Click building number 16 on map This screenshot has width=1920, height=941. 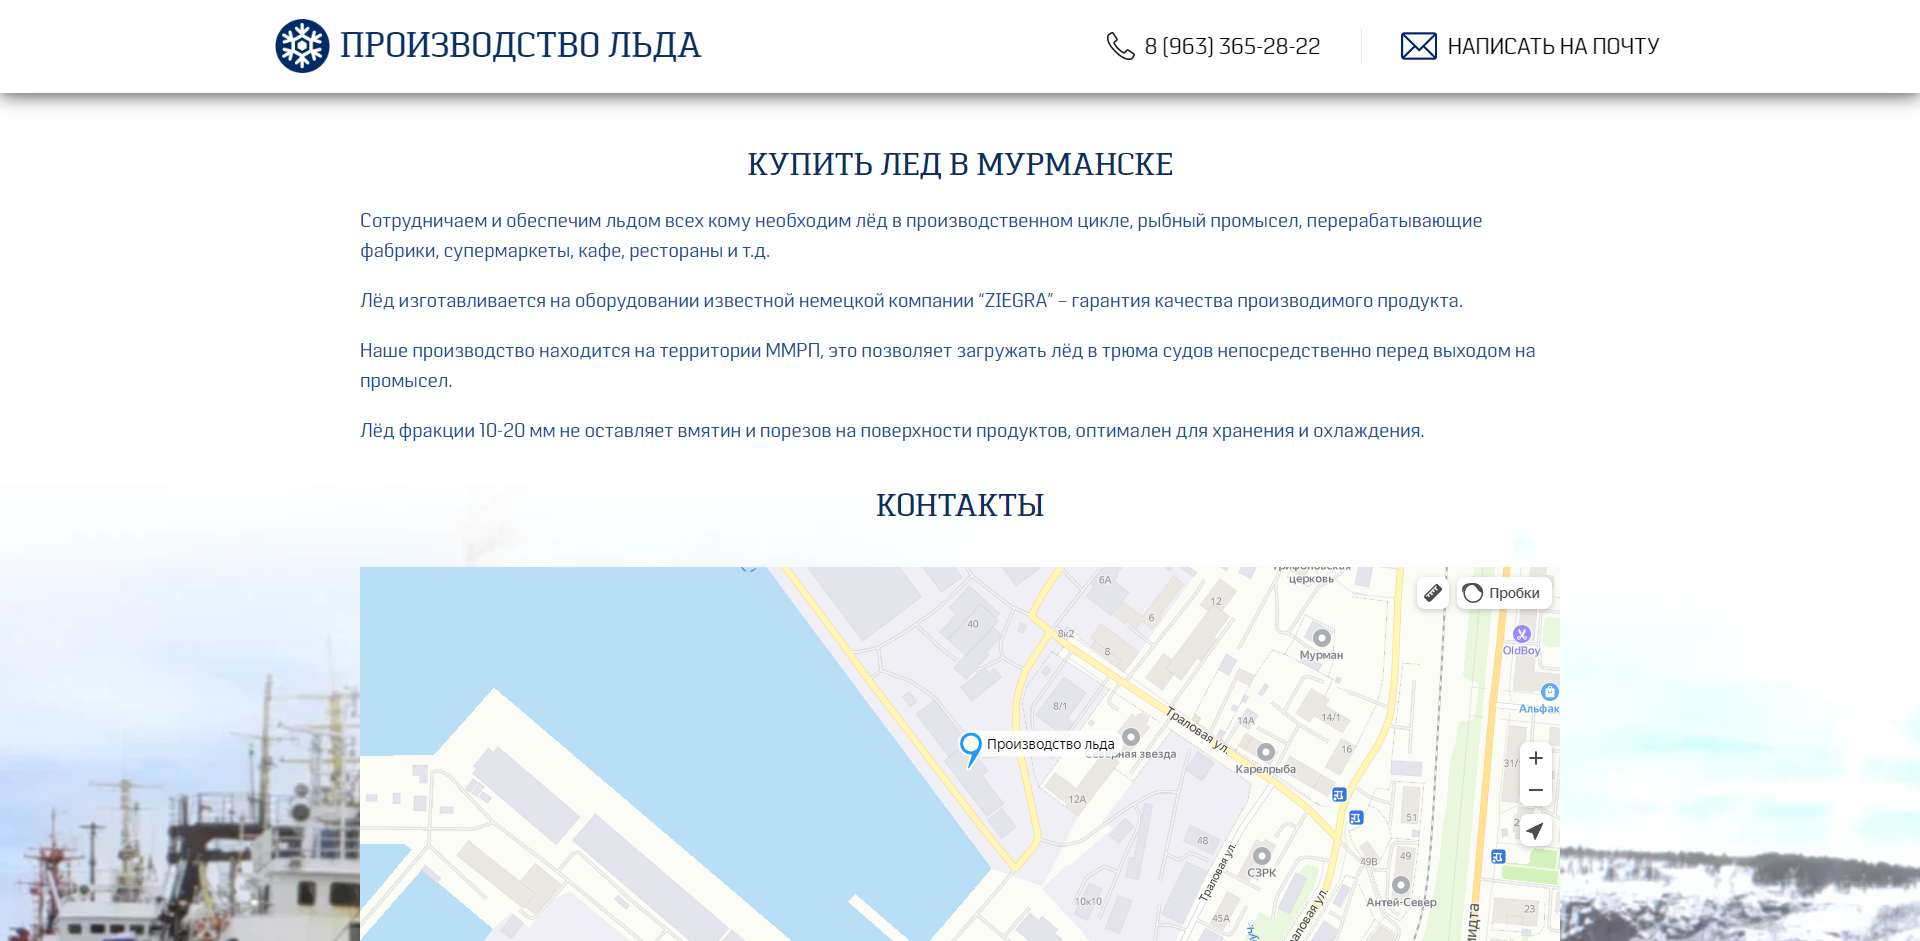tap(1347, 749)
